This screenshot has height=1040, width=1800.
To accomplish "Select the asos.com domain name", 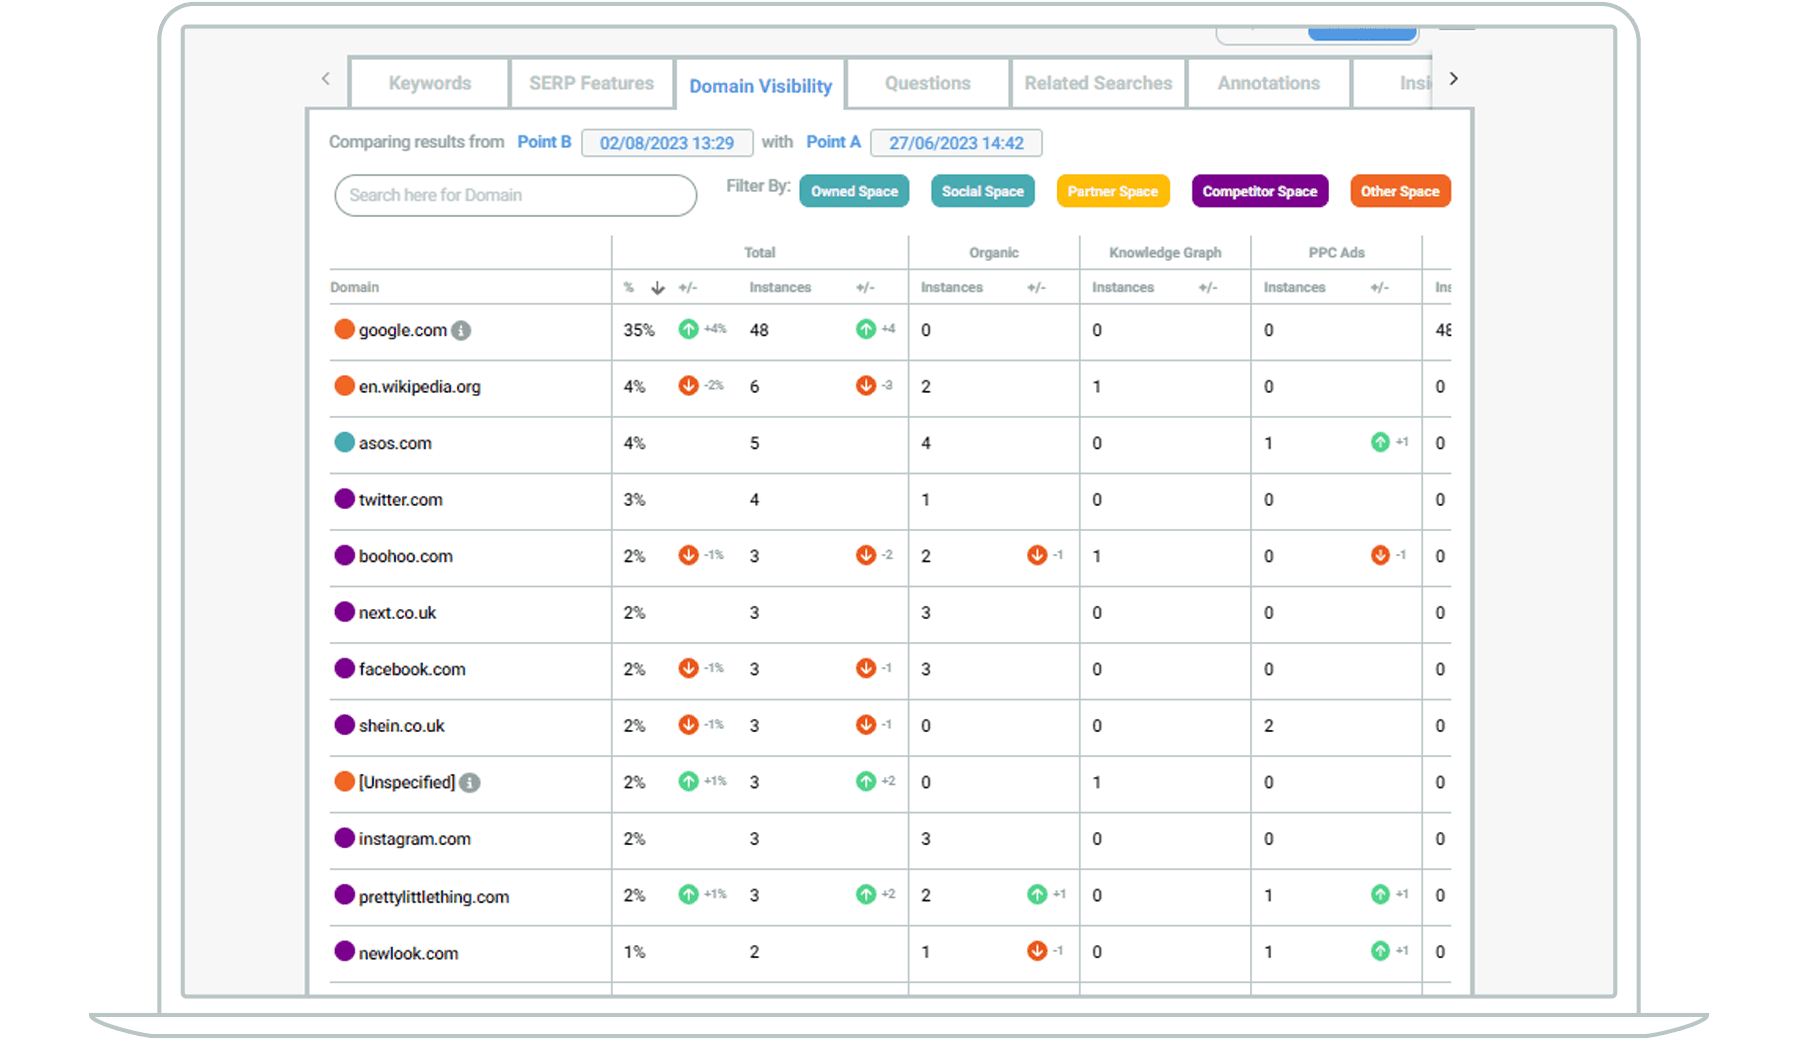I will (x=395, y=443).
